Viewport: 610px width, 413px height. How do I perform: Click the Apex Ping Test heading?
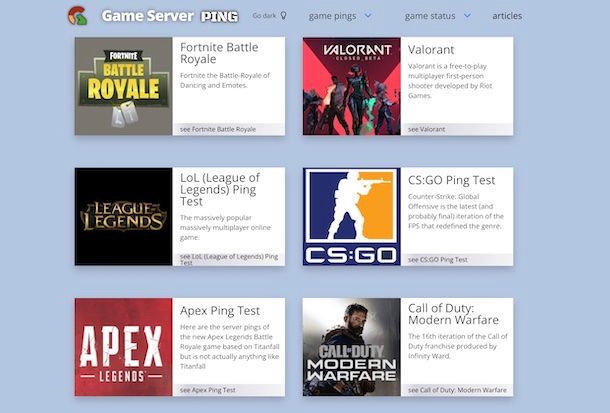(220, 311)
